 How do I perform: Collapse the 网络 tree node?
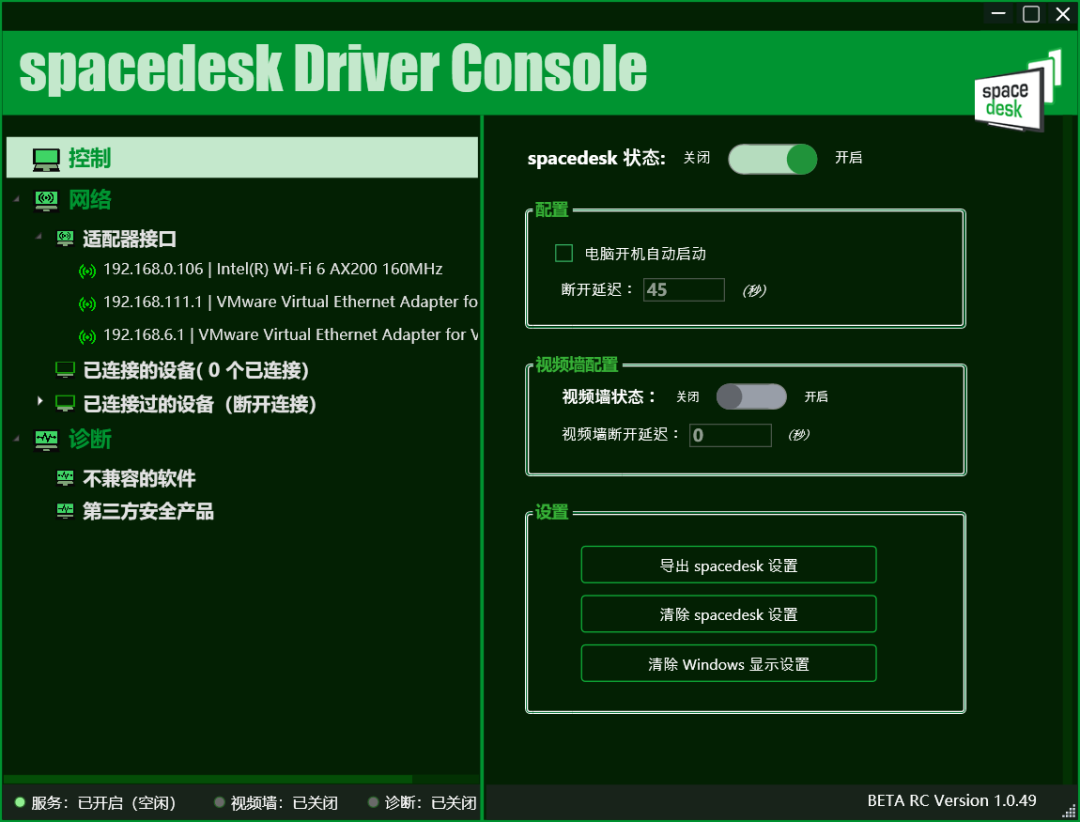click(x=17, y=200)
